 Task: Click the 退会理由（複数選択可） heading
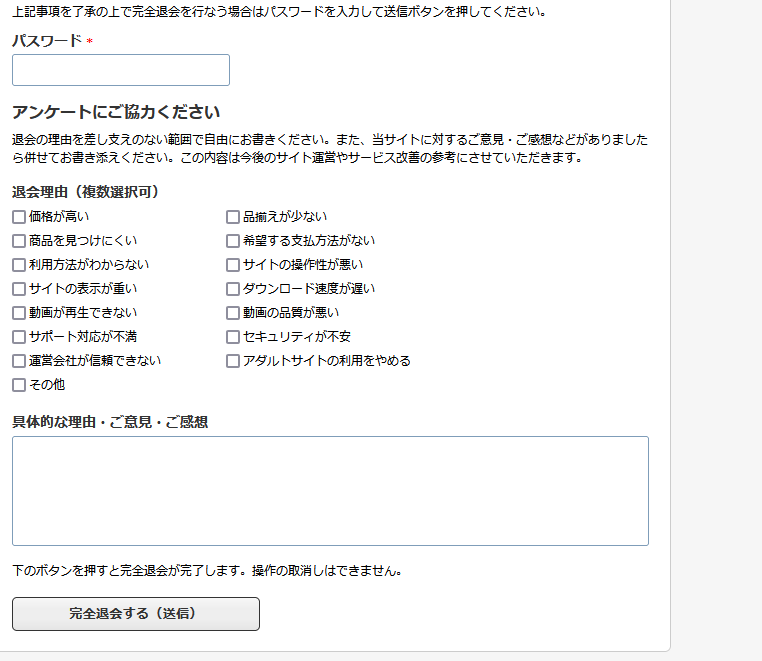(x=86, y=192)
